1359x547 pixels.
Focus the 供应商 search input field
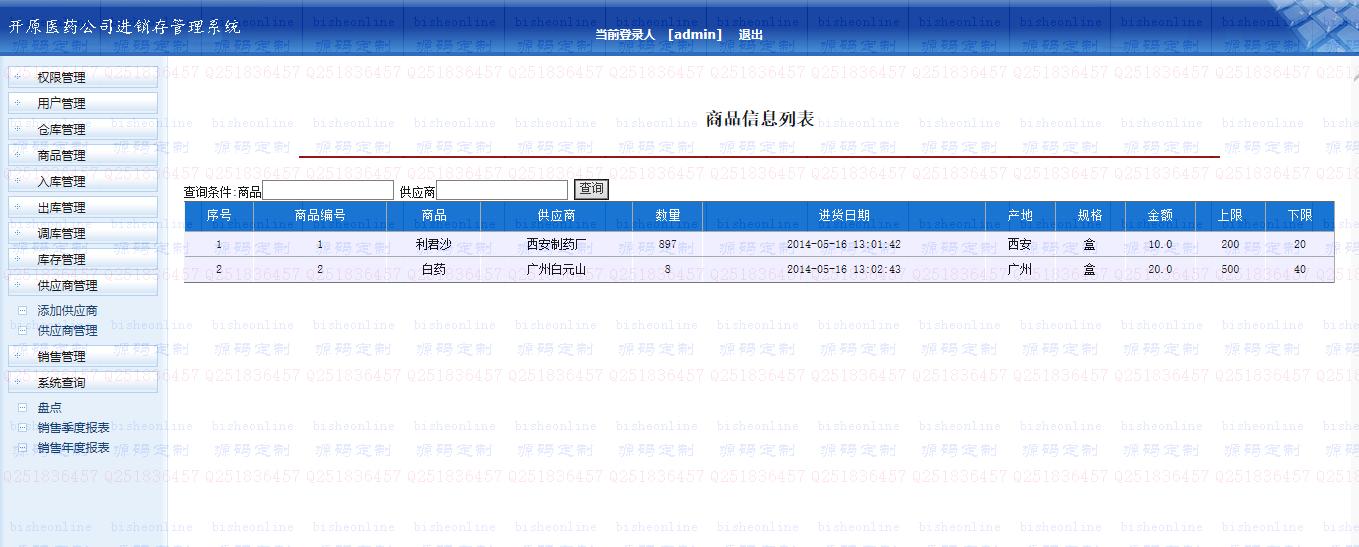tap(502, 190)
